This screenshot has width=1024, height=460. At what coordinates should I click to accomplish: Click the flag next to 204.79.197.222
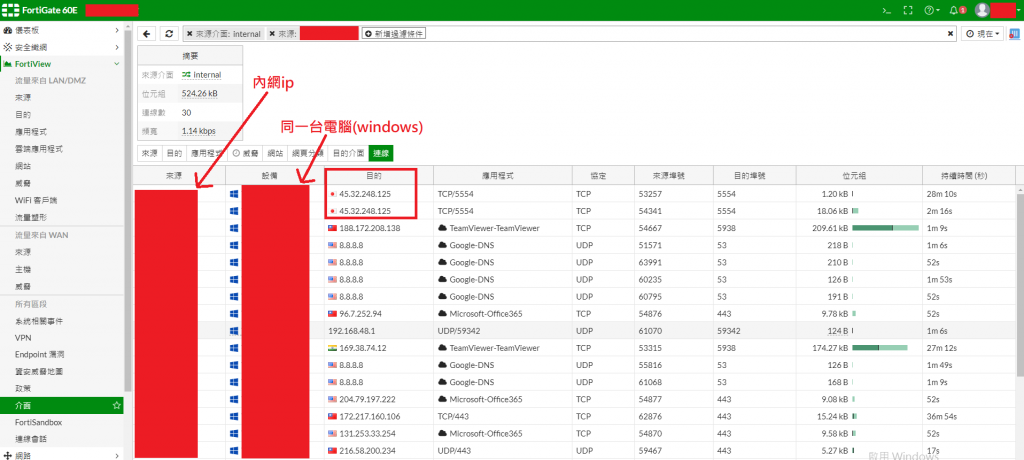pyautogui.click(x=332, y=399)
